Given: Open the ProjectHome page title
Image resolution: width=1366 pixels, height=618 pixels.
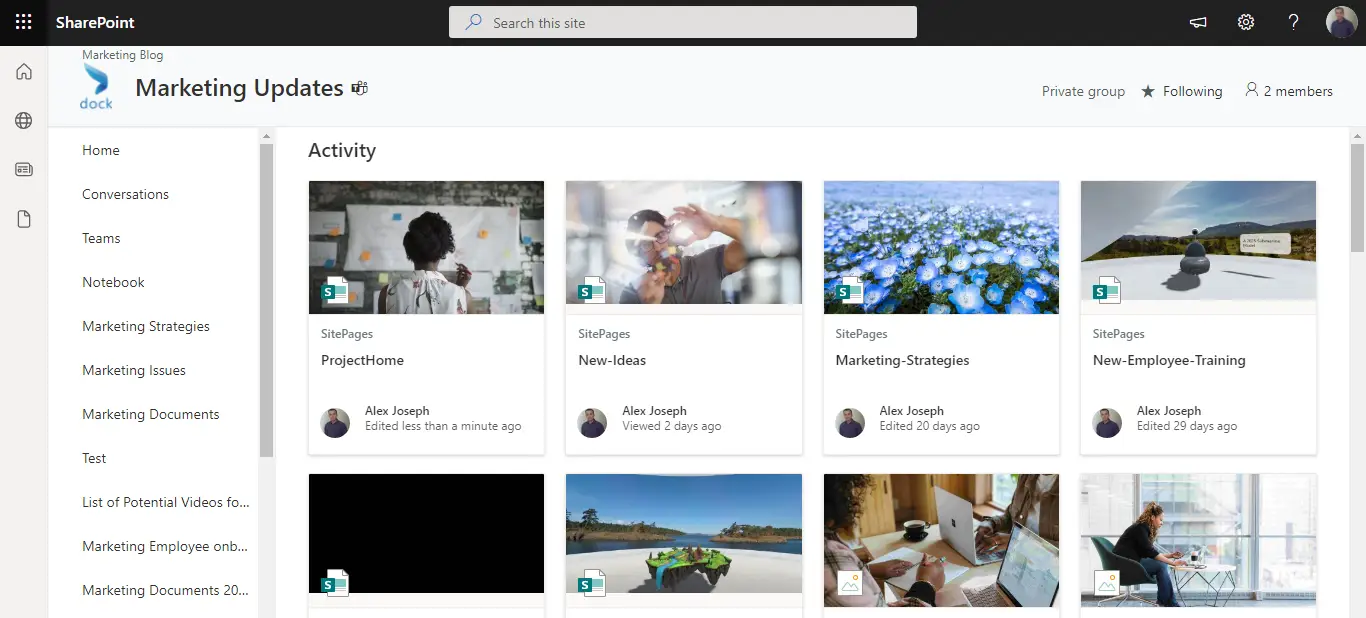Looking at the screenshot, I should point(362,360).
